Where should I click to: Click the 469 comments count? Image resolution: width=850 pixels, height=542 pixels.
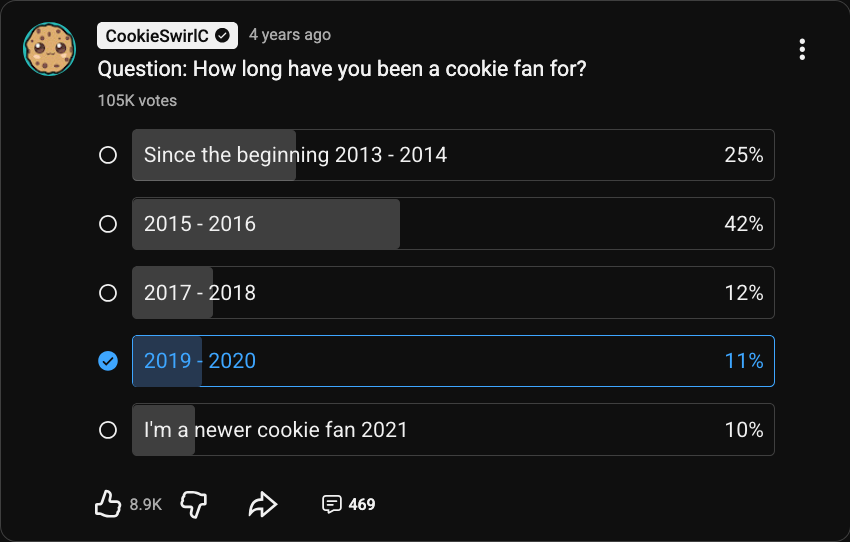(x=362, y=504)
